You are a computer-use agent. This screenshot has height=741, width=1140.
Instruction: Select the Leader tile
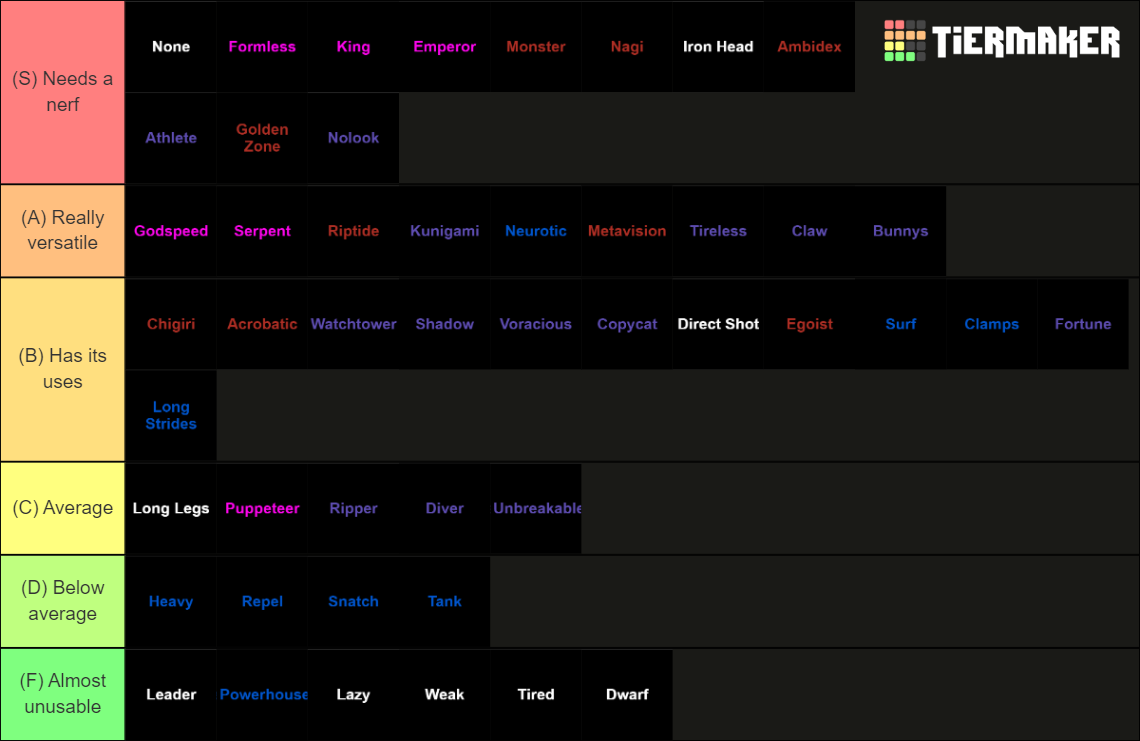click(x=171, y=694)
